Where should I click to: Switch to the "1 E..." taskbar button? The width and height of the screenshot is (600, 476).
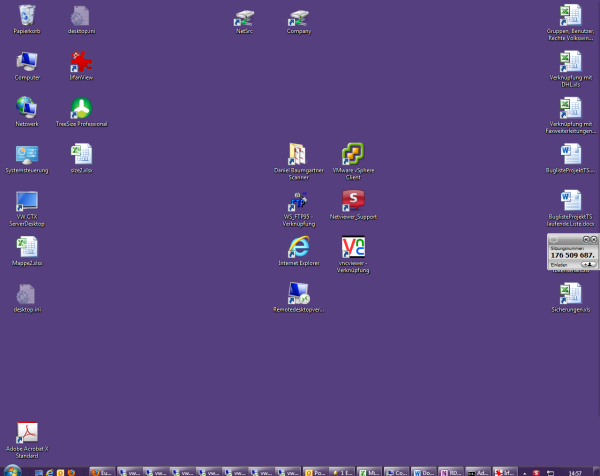342,472
